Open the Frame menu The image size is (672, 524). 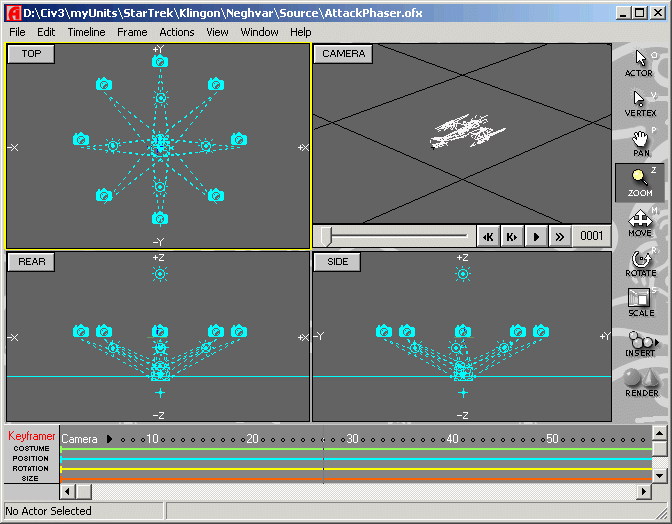click(132, 32)
